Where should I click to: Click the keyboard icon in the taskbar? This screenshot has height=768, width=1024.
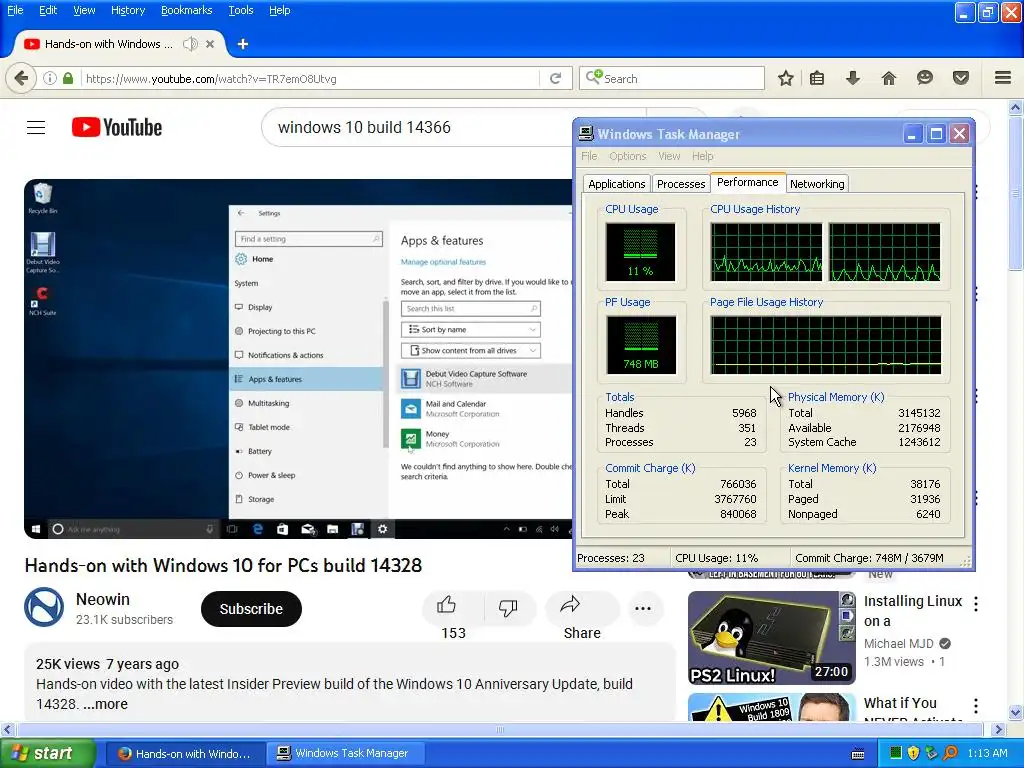[858, 754]
